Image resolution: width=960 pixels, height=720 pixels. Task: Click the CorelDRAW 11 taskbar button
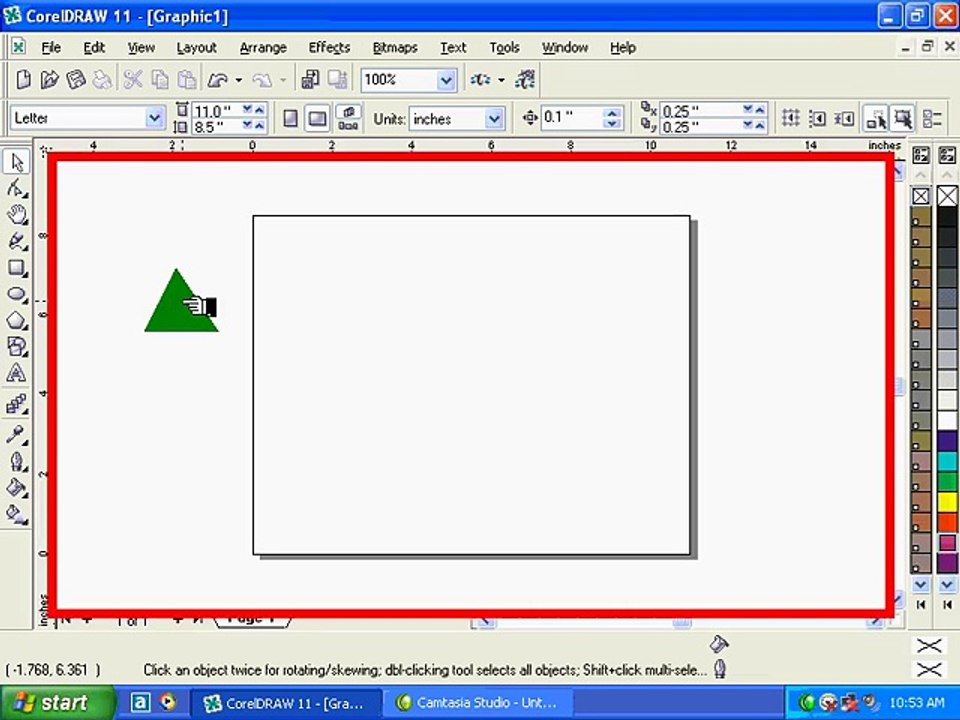(x=287, y=702)
